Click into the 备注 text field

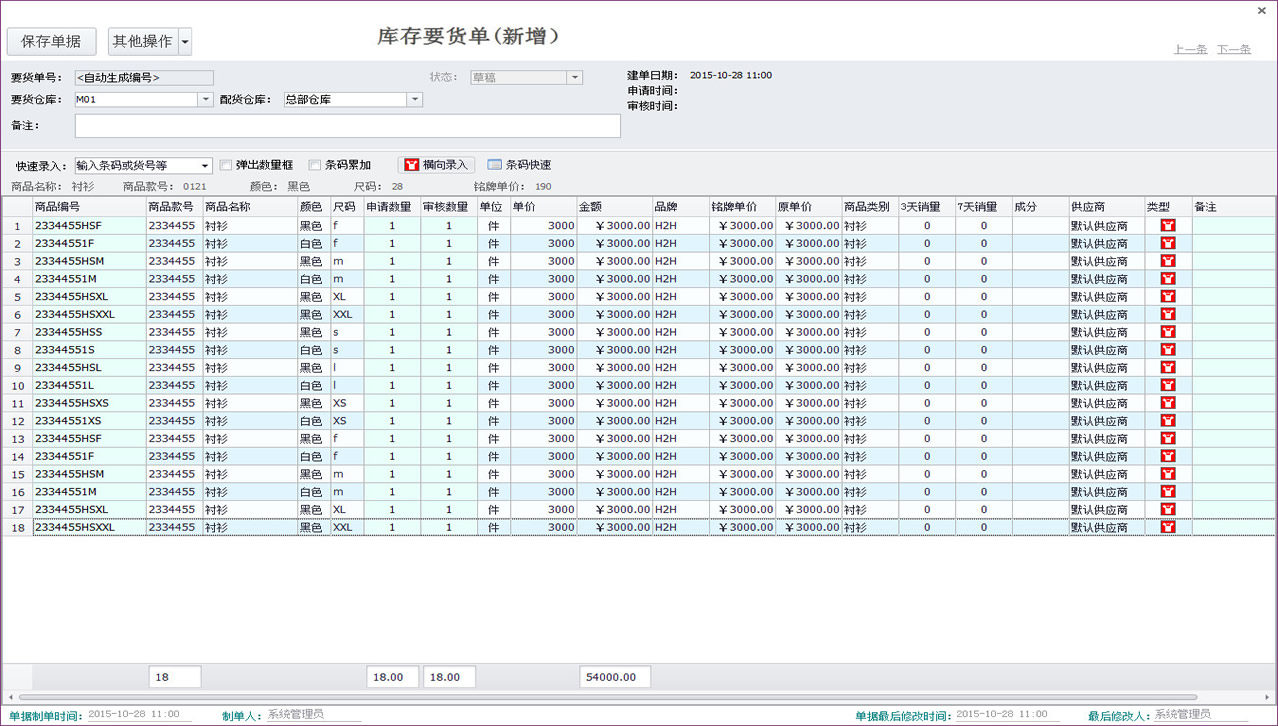pos(347,126)
